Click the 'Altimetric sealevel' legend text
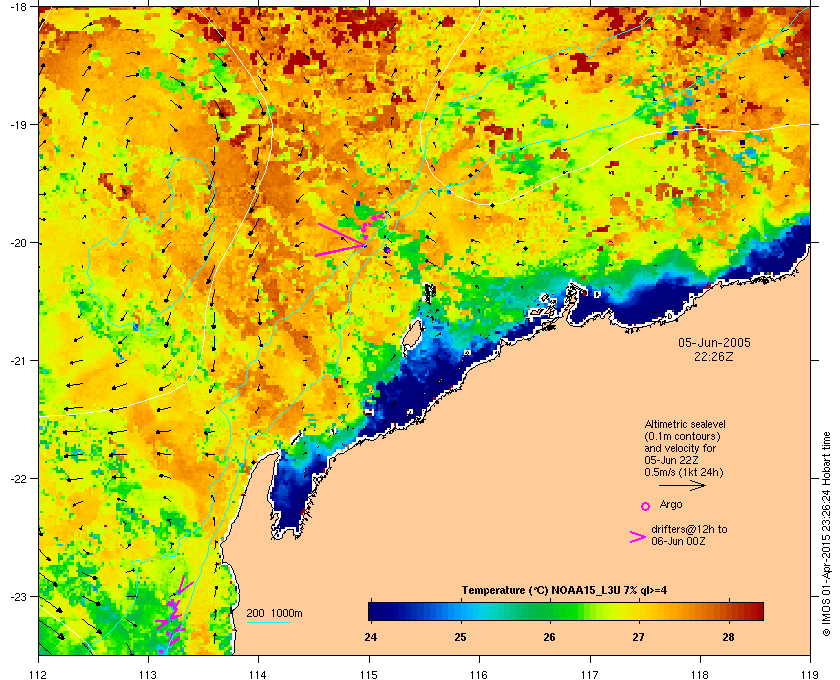Image resolution: width=840 pixels, height=680 pixels. [685, 424]
